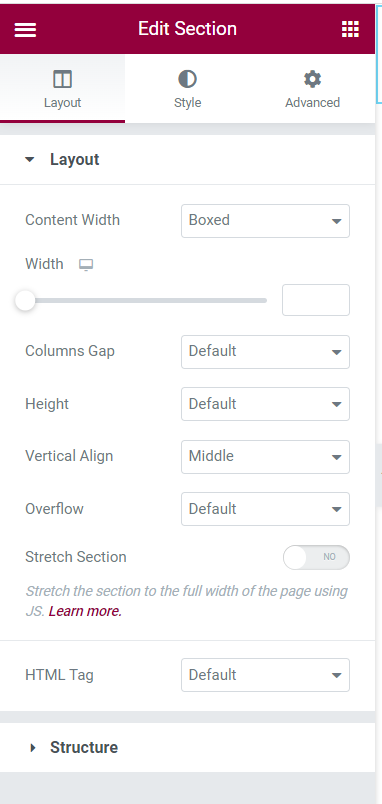Click the Layout tab columns icon
The image size is (382, 804).
(63, 79)
